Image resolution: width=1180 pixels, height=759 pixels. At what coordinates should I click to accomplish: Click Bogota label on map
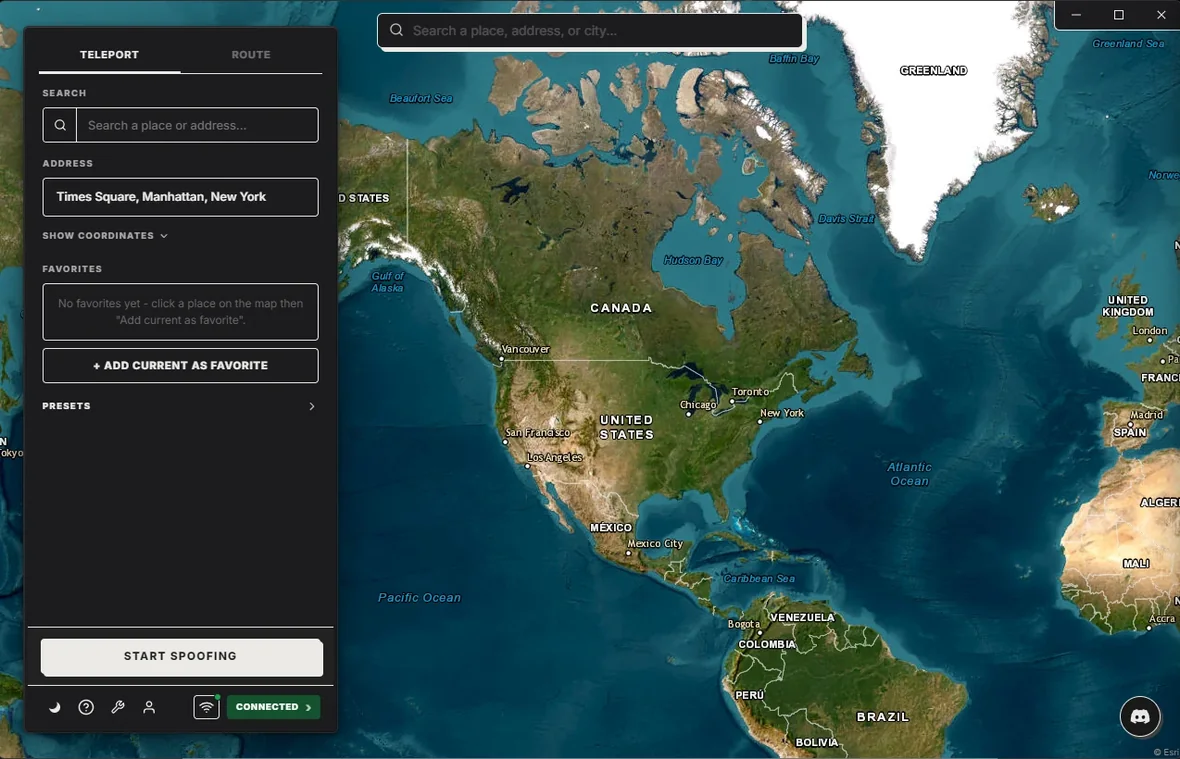tap(744, 624)
